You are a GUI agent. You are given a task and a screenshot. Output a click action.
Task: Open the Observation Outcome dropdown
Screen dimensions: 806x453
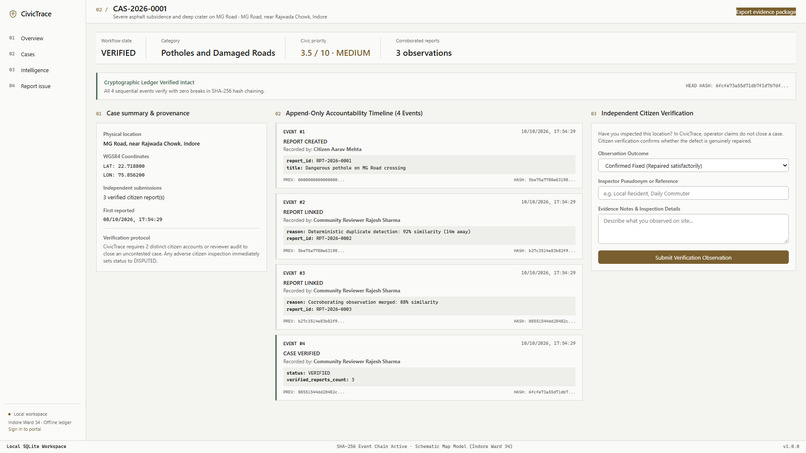[x=693, y=166]
